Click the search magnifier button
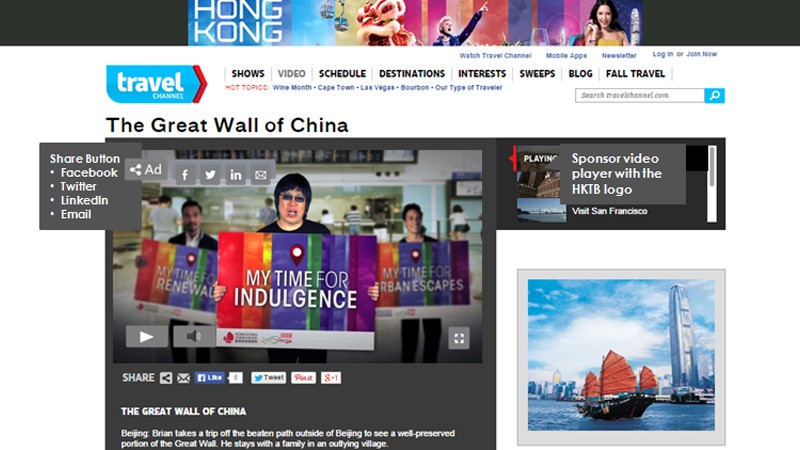This screenshot has height=450, width=800. click(x=714, y=95)
